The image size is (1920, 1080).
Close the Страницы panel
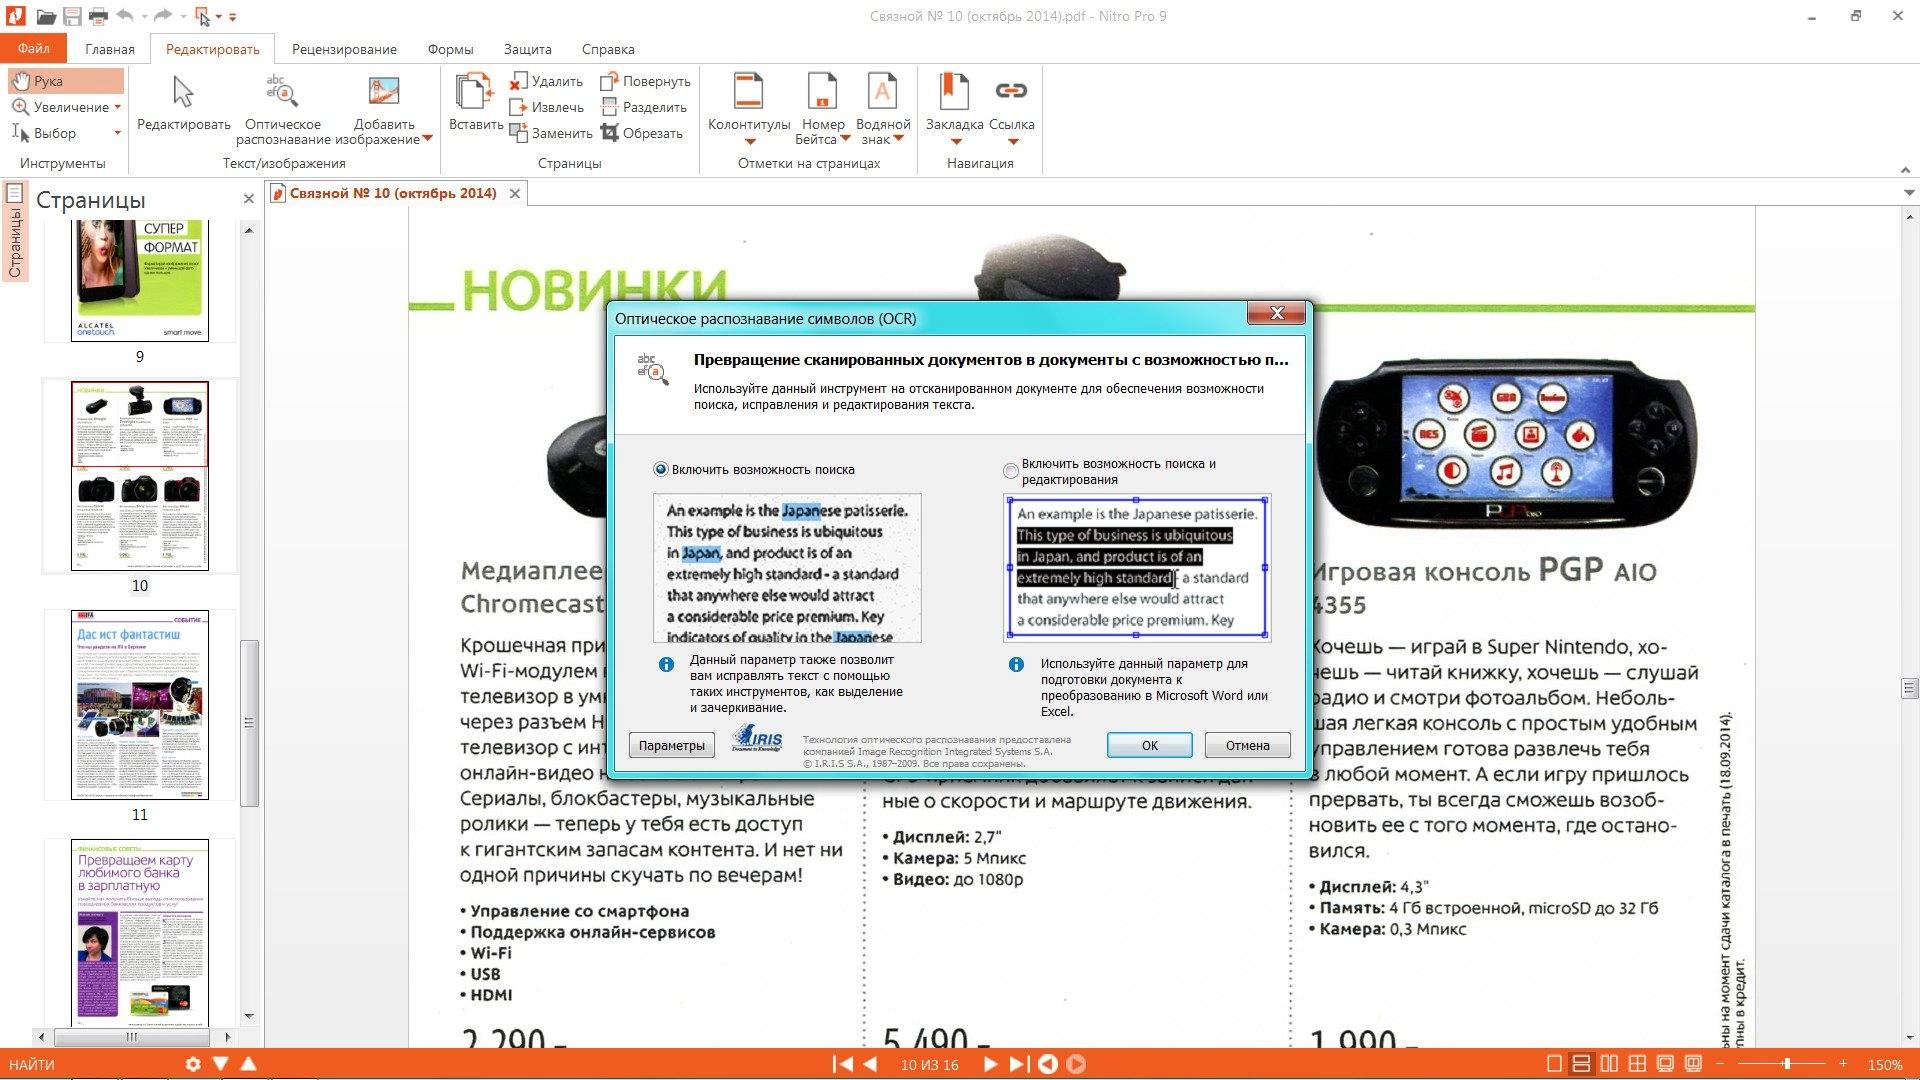coord(249,199)
